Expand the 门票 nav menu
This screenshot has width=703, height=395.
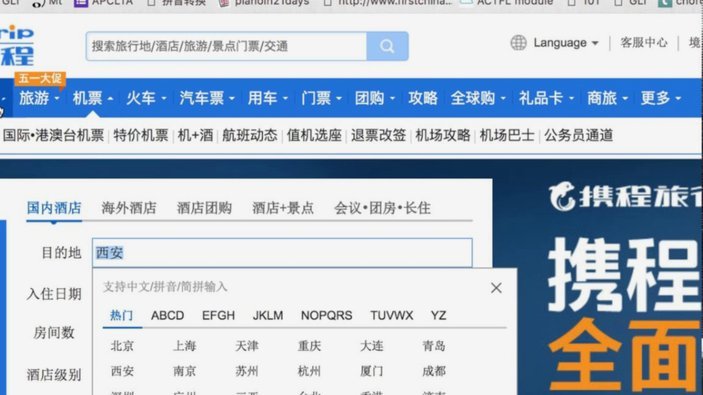click(321, 98)
